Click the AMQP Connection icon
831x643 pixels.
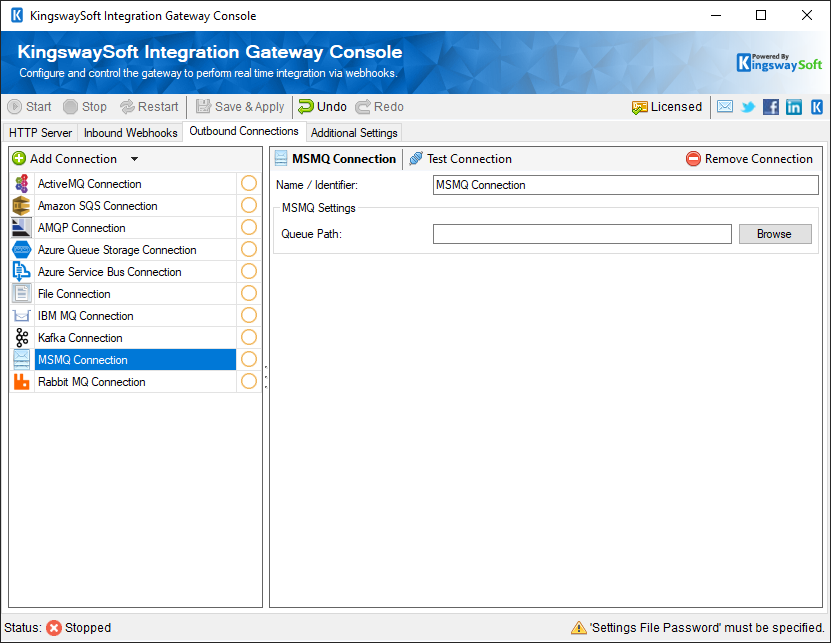(22, 228)
